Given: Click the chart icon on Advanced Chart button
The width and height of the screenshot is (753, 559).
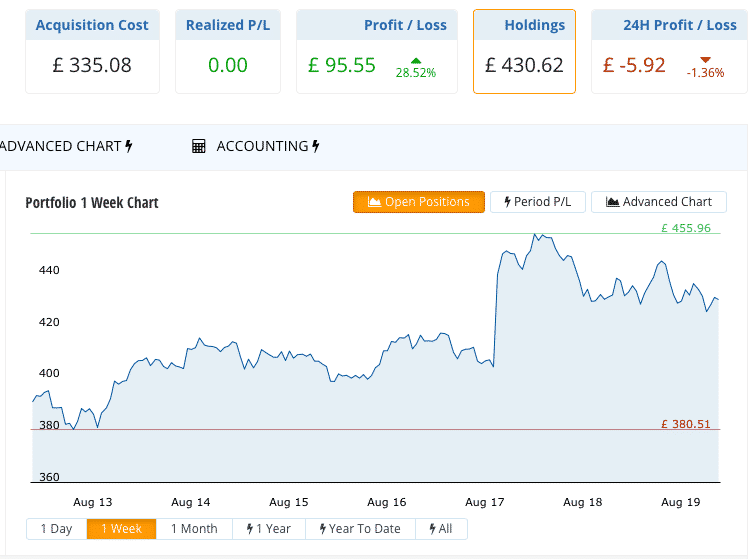Looking at the screenshot, I should [612, 202].
